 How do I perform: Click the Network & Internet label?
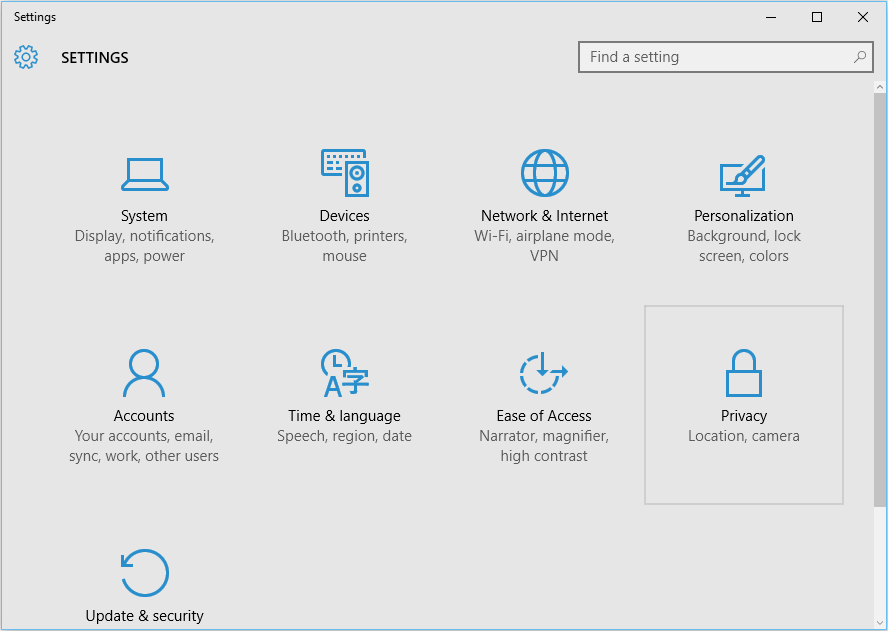(x=544, y=216)
